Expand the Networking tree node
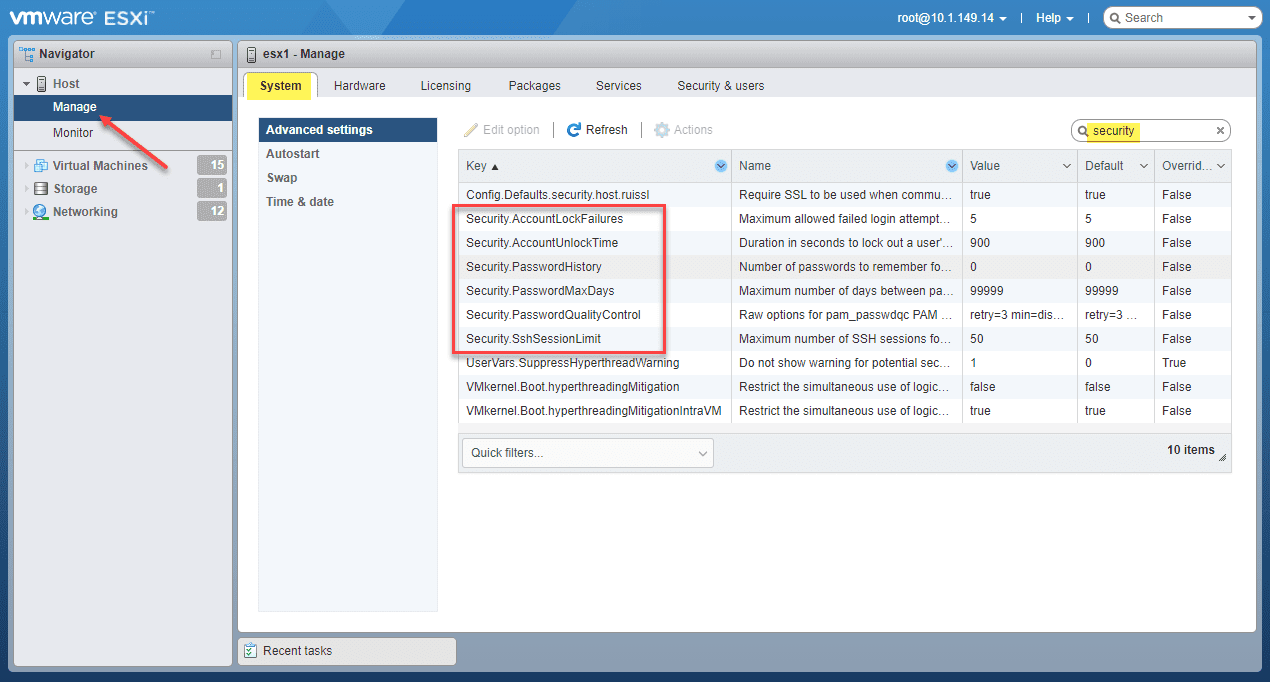 (x=27, y=212)
